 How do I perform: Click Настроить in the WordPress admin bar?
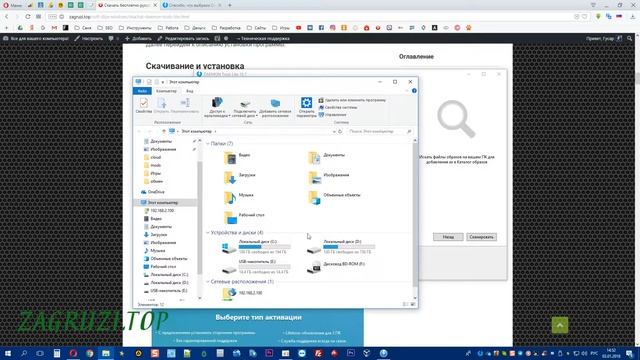tap(89, 38)
